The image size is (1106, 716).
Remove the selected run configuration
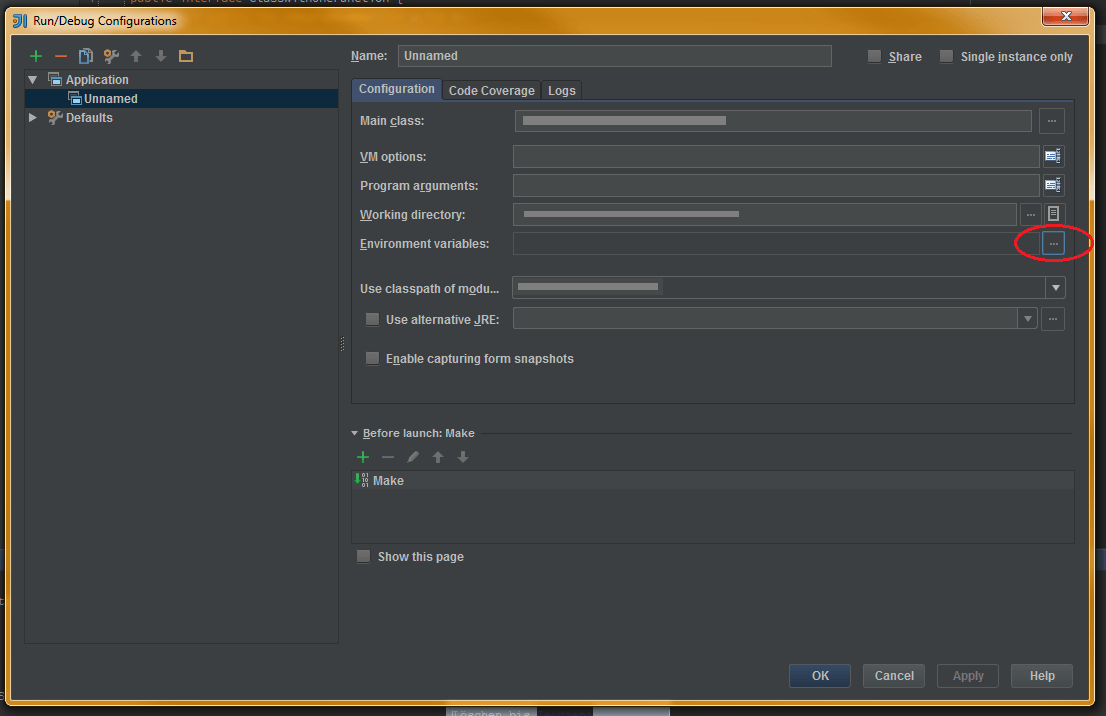pos(61,56)
